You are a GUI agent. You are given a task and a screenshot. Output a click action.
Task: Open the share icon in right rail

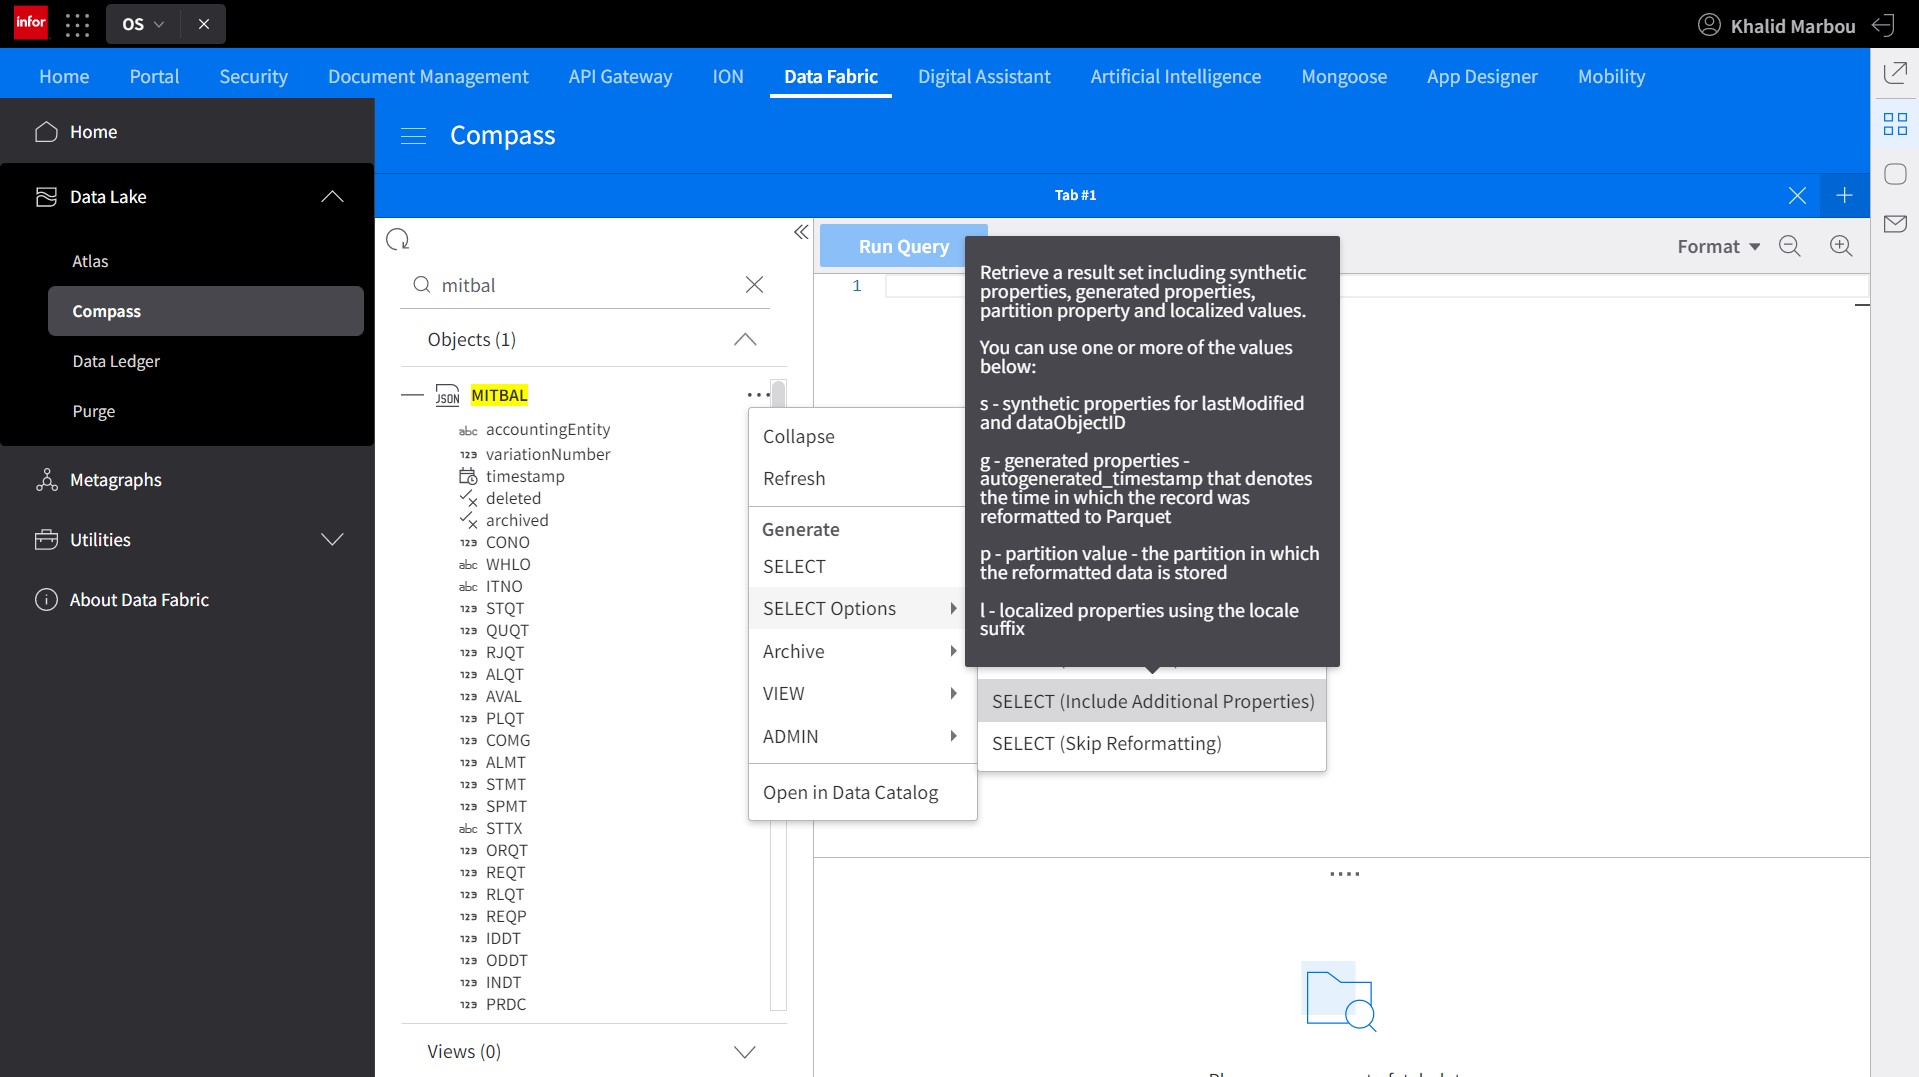coord(1895,72)
